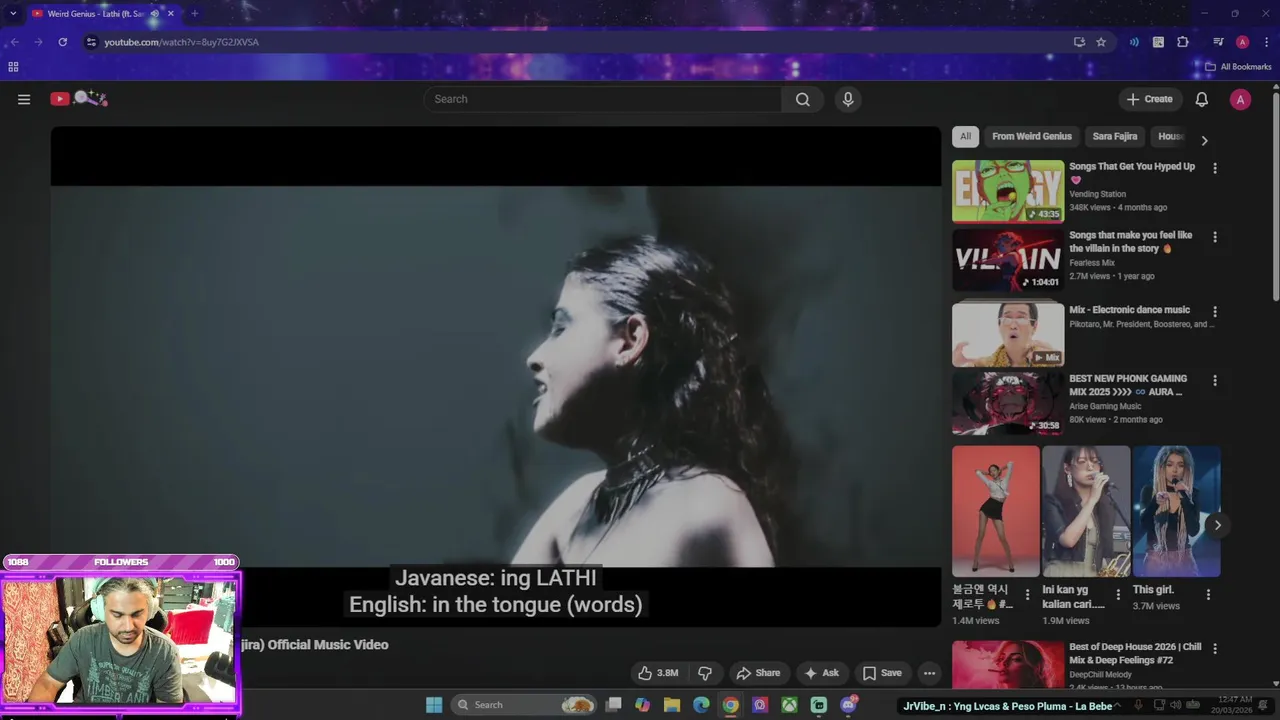Viewport: 1280px width, 720px height.
Task: Open the tab search dropdown arrow
Action: pos(12,14)
